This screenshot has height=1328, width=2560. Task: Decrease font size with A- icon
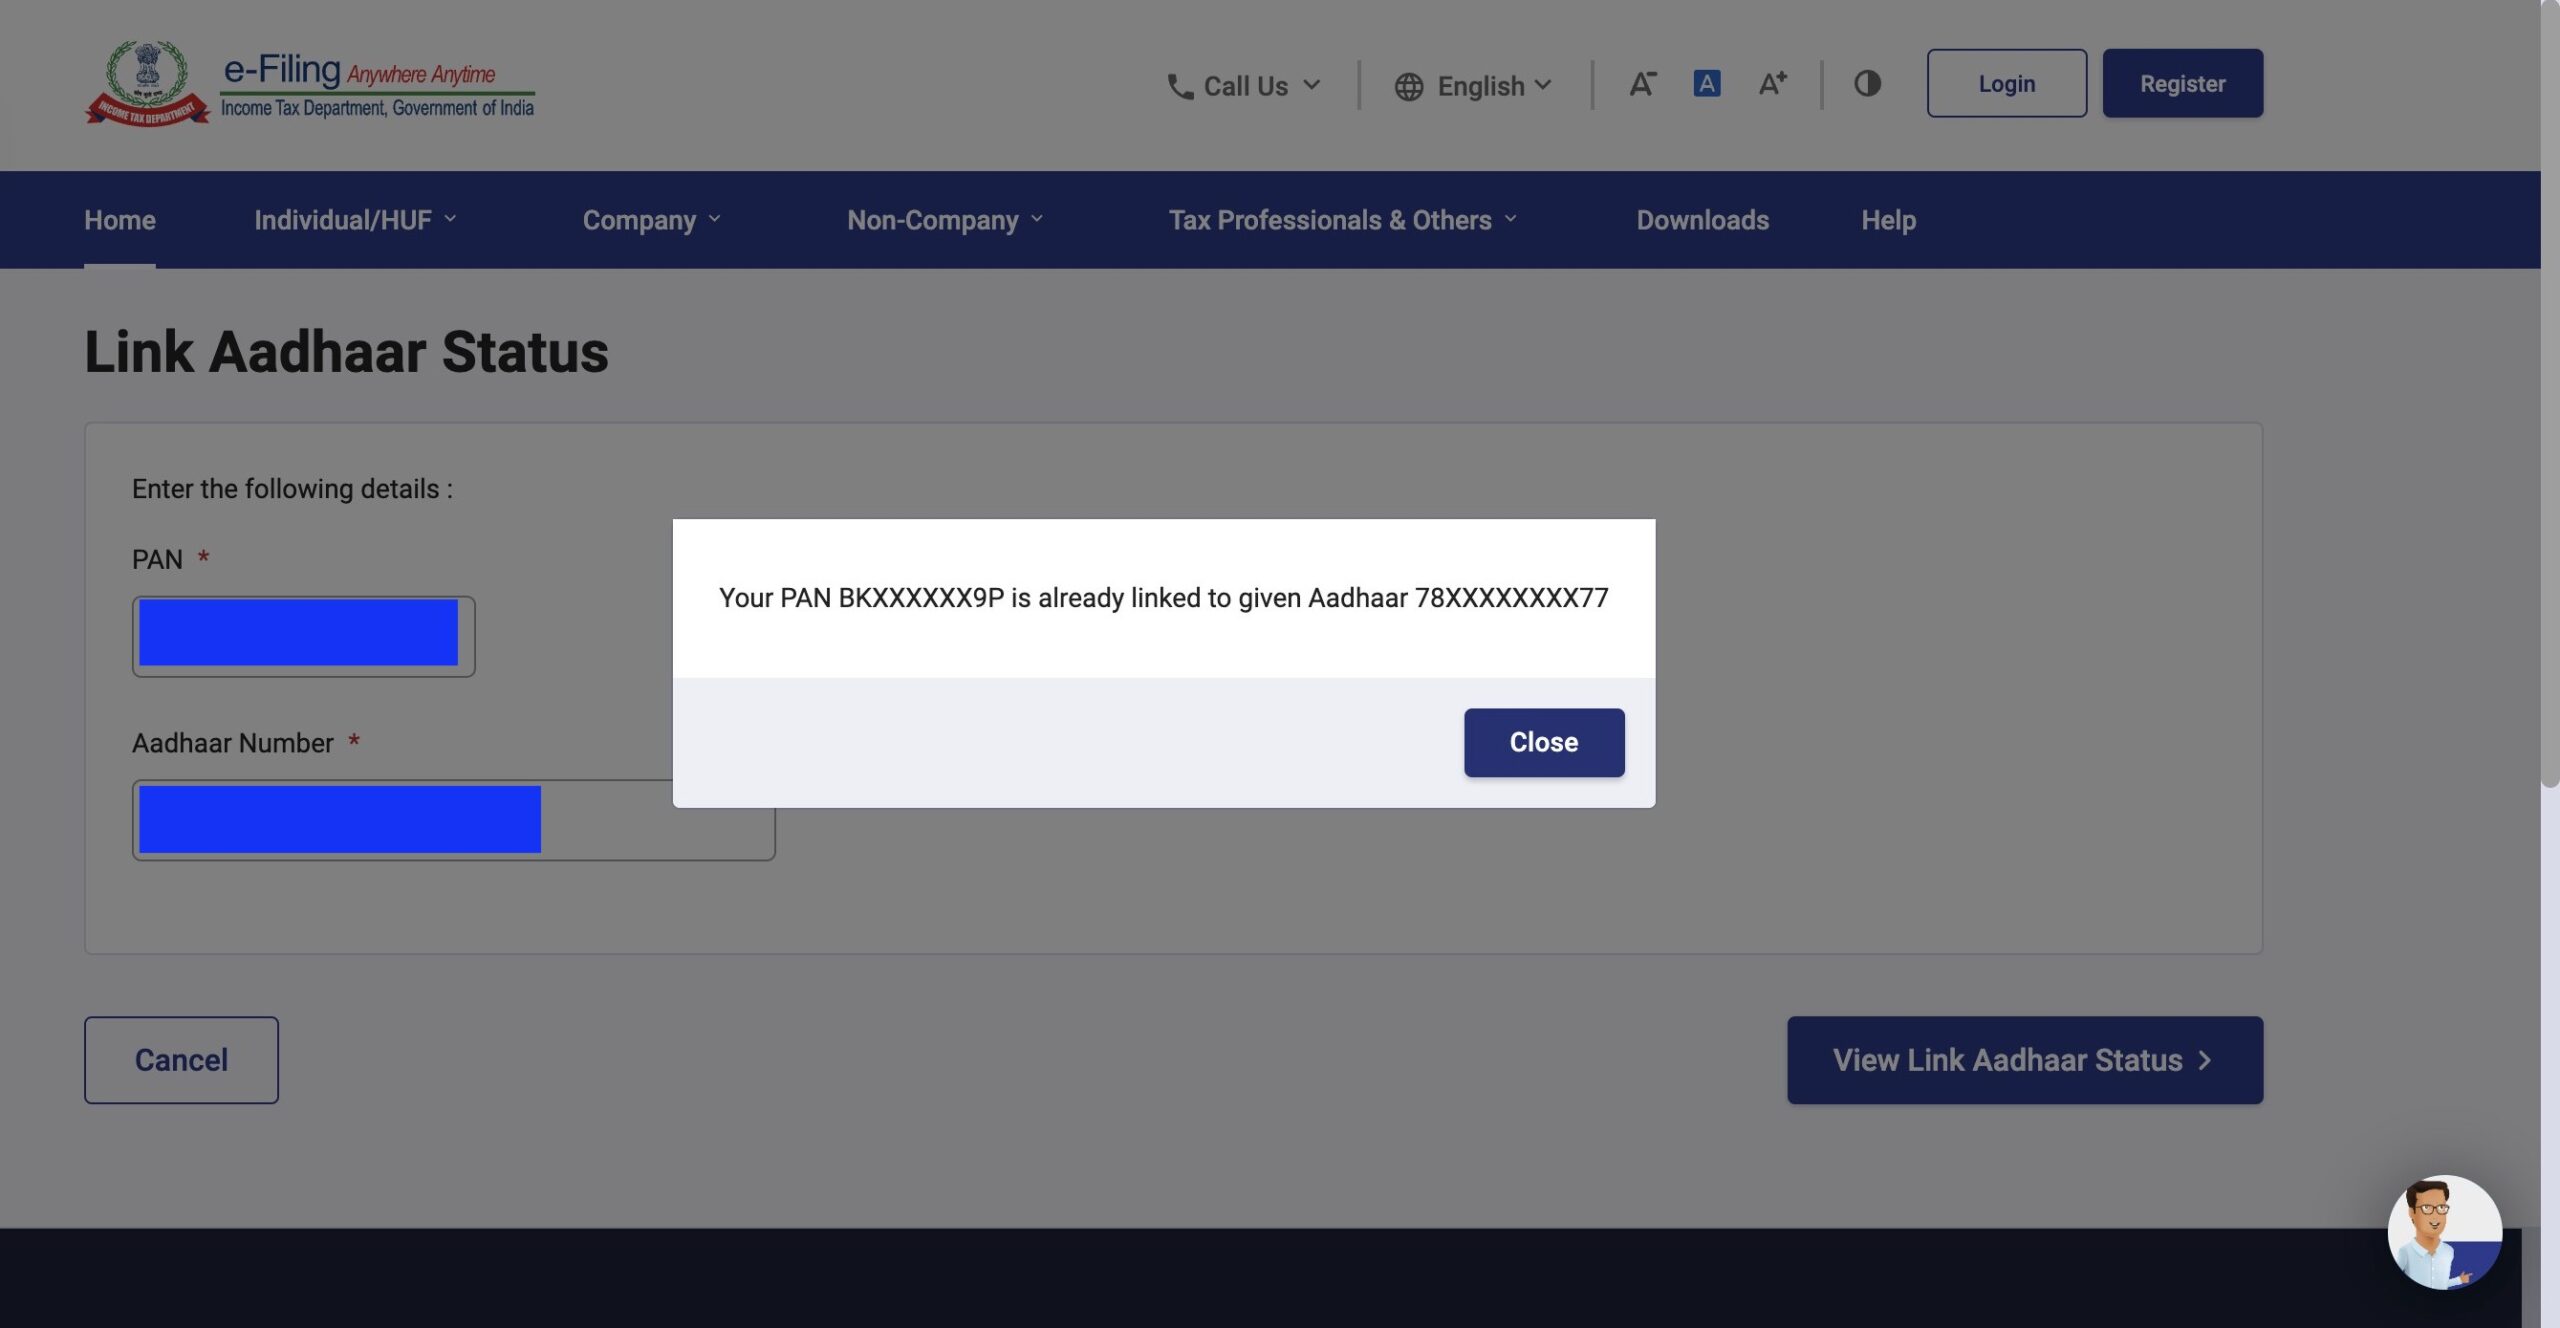[1641, 81]
